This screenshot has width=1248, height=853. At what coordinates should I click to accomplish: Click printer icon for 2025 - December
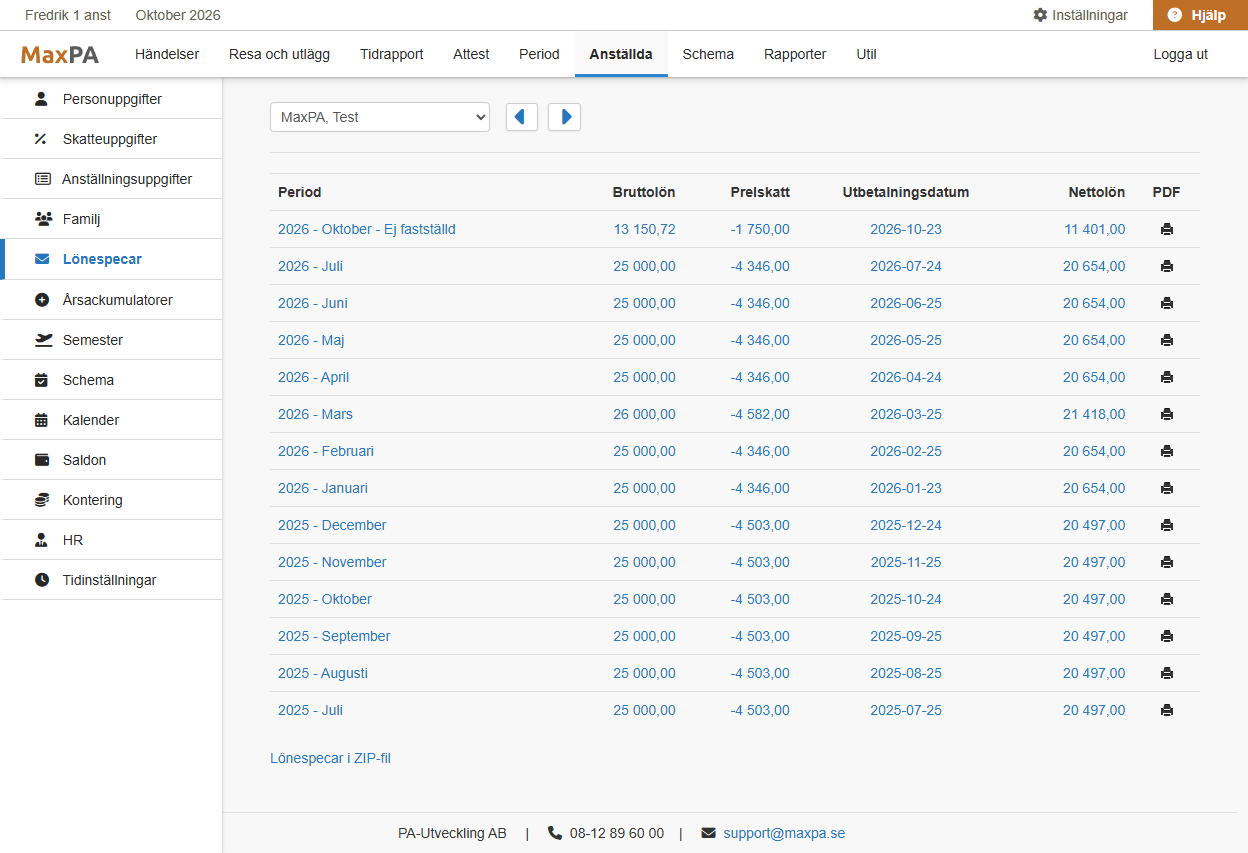click(1166, 525)
